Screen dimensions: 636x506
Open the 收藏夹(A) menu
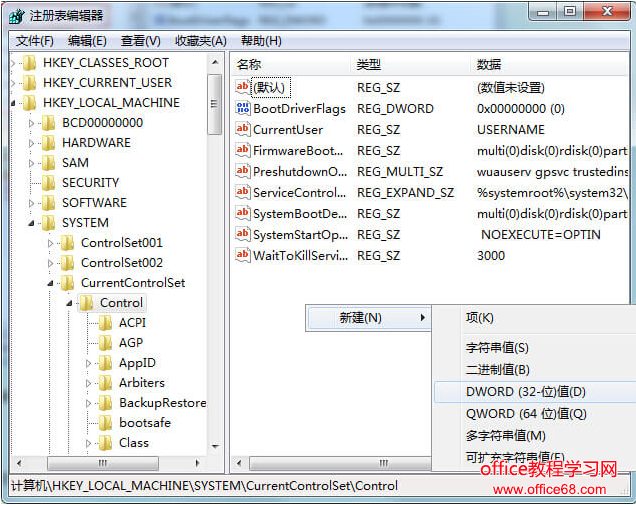coord(201,41)
